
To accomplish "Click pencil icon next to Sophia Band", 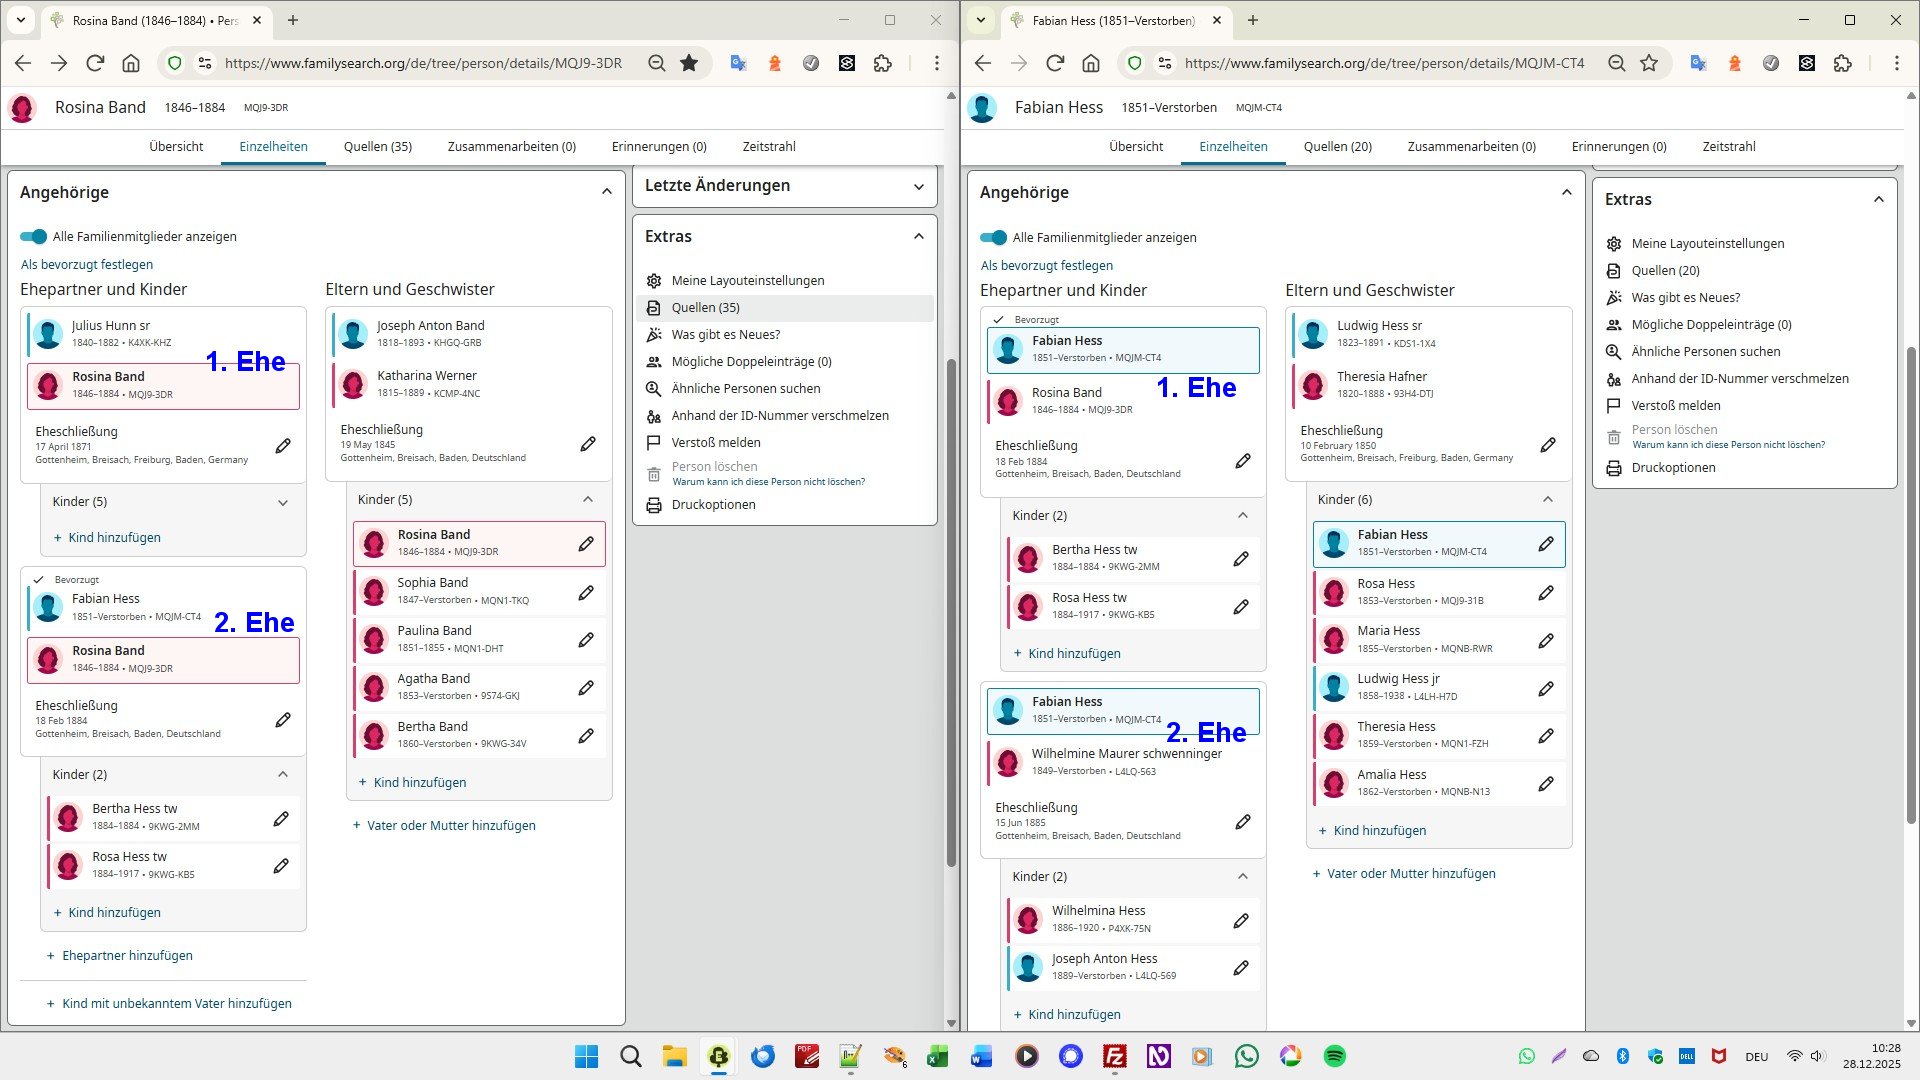I will tap(586, 592).
